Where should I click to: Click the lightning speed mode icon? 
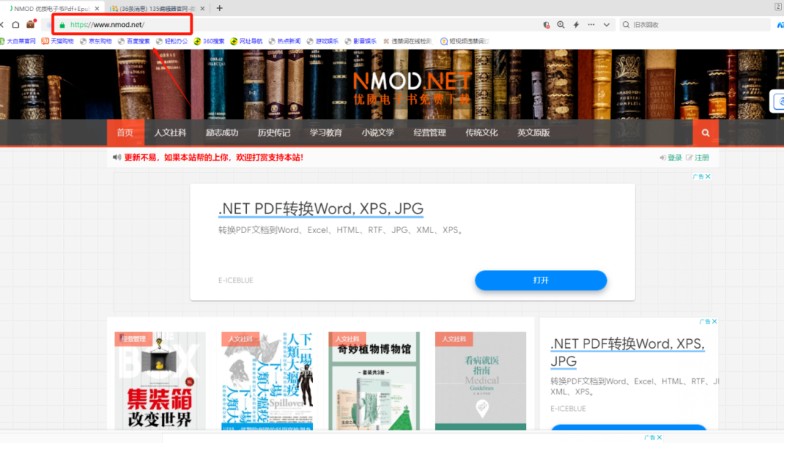pyautogui.click(x=576, y=24)
